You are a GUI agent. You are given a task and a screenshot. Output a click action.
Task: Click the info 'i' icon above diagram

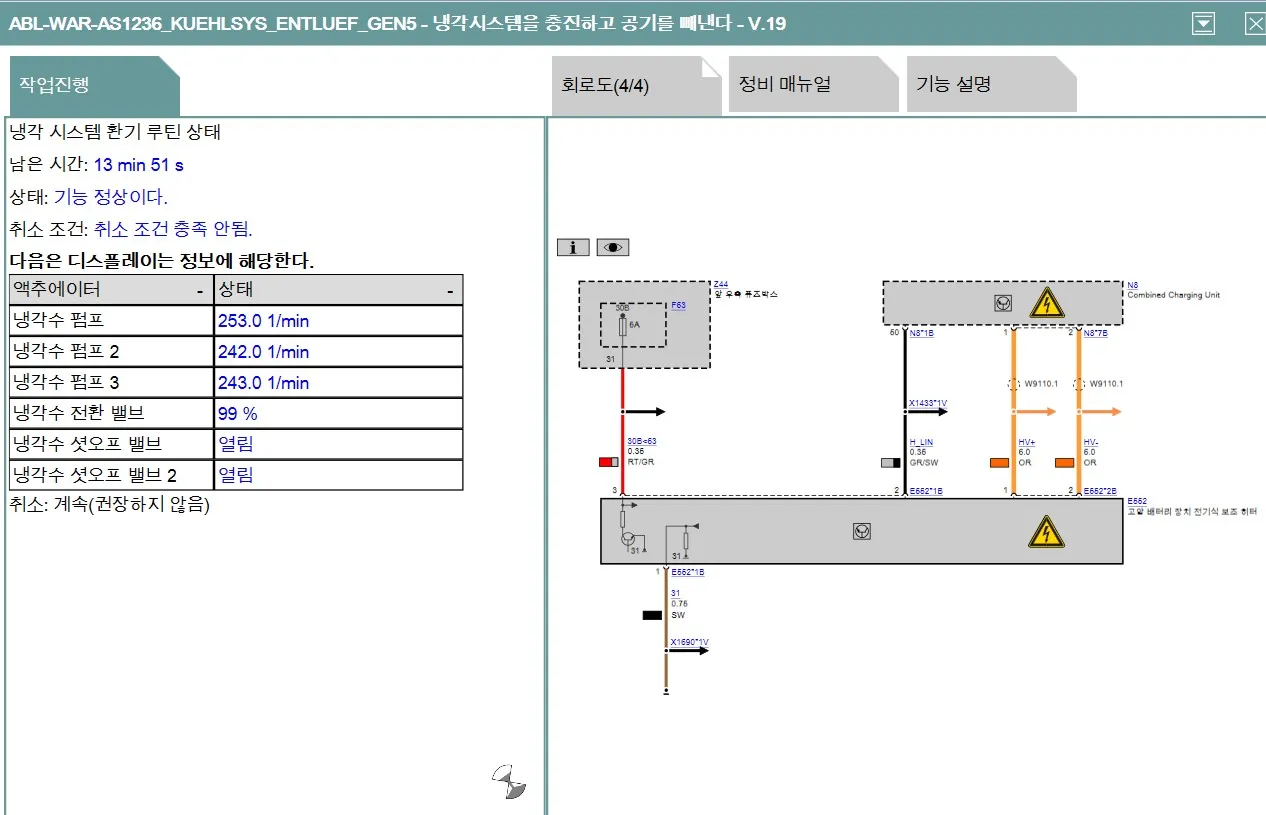point(573,247)
